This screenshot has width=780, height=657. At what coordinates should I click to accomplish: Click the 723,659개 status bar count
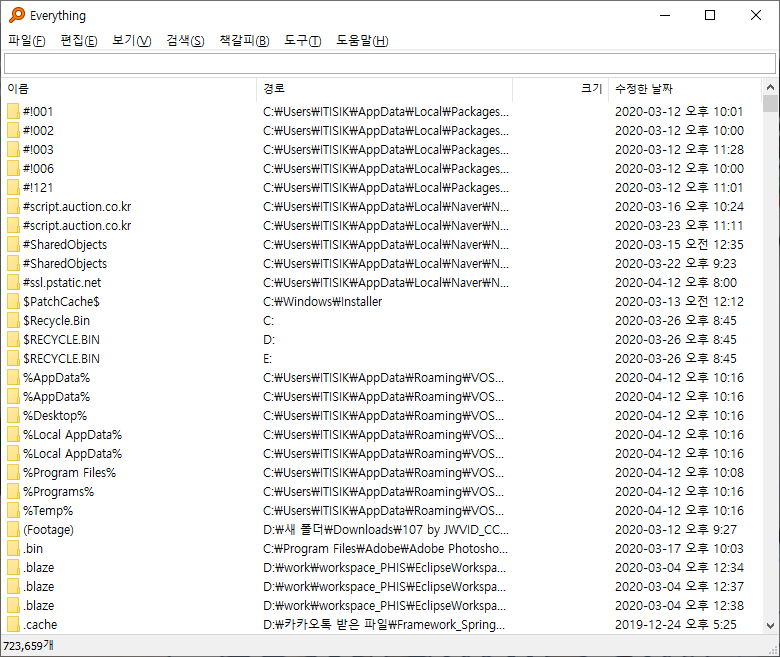28,646
